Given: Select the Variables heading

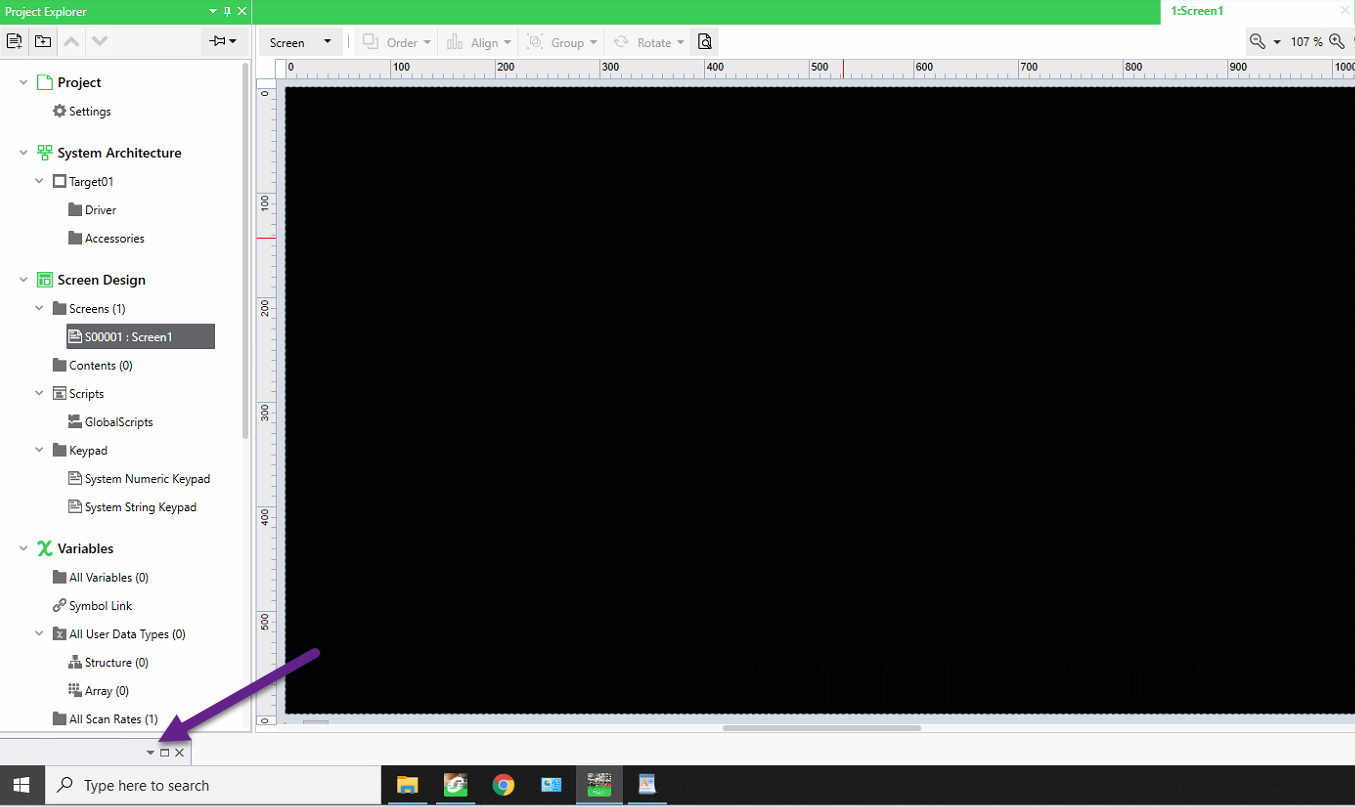Looking at the screenshot, I should click(x=85, y=548).
